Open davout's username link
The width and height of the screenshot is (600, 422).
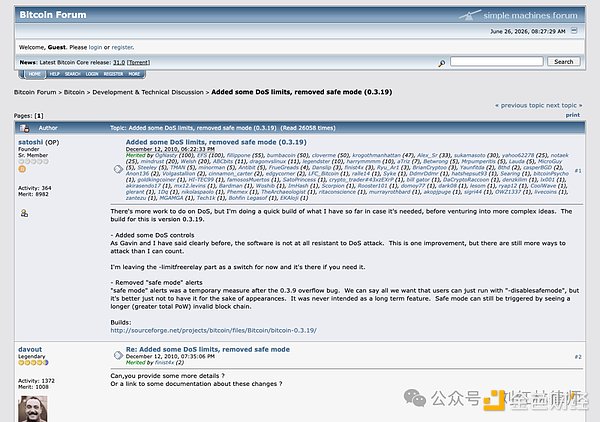(30, 349)
